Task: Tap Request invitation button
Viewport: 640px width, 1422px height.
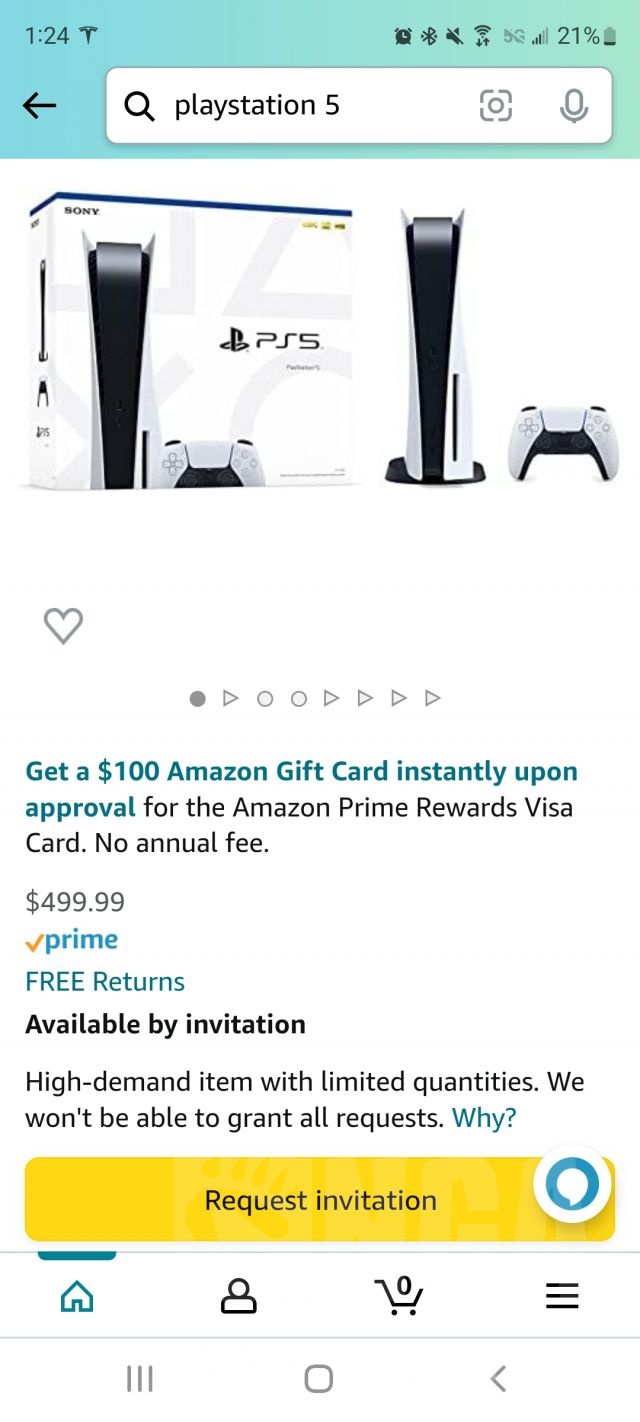Action: [320, 1199]
